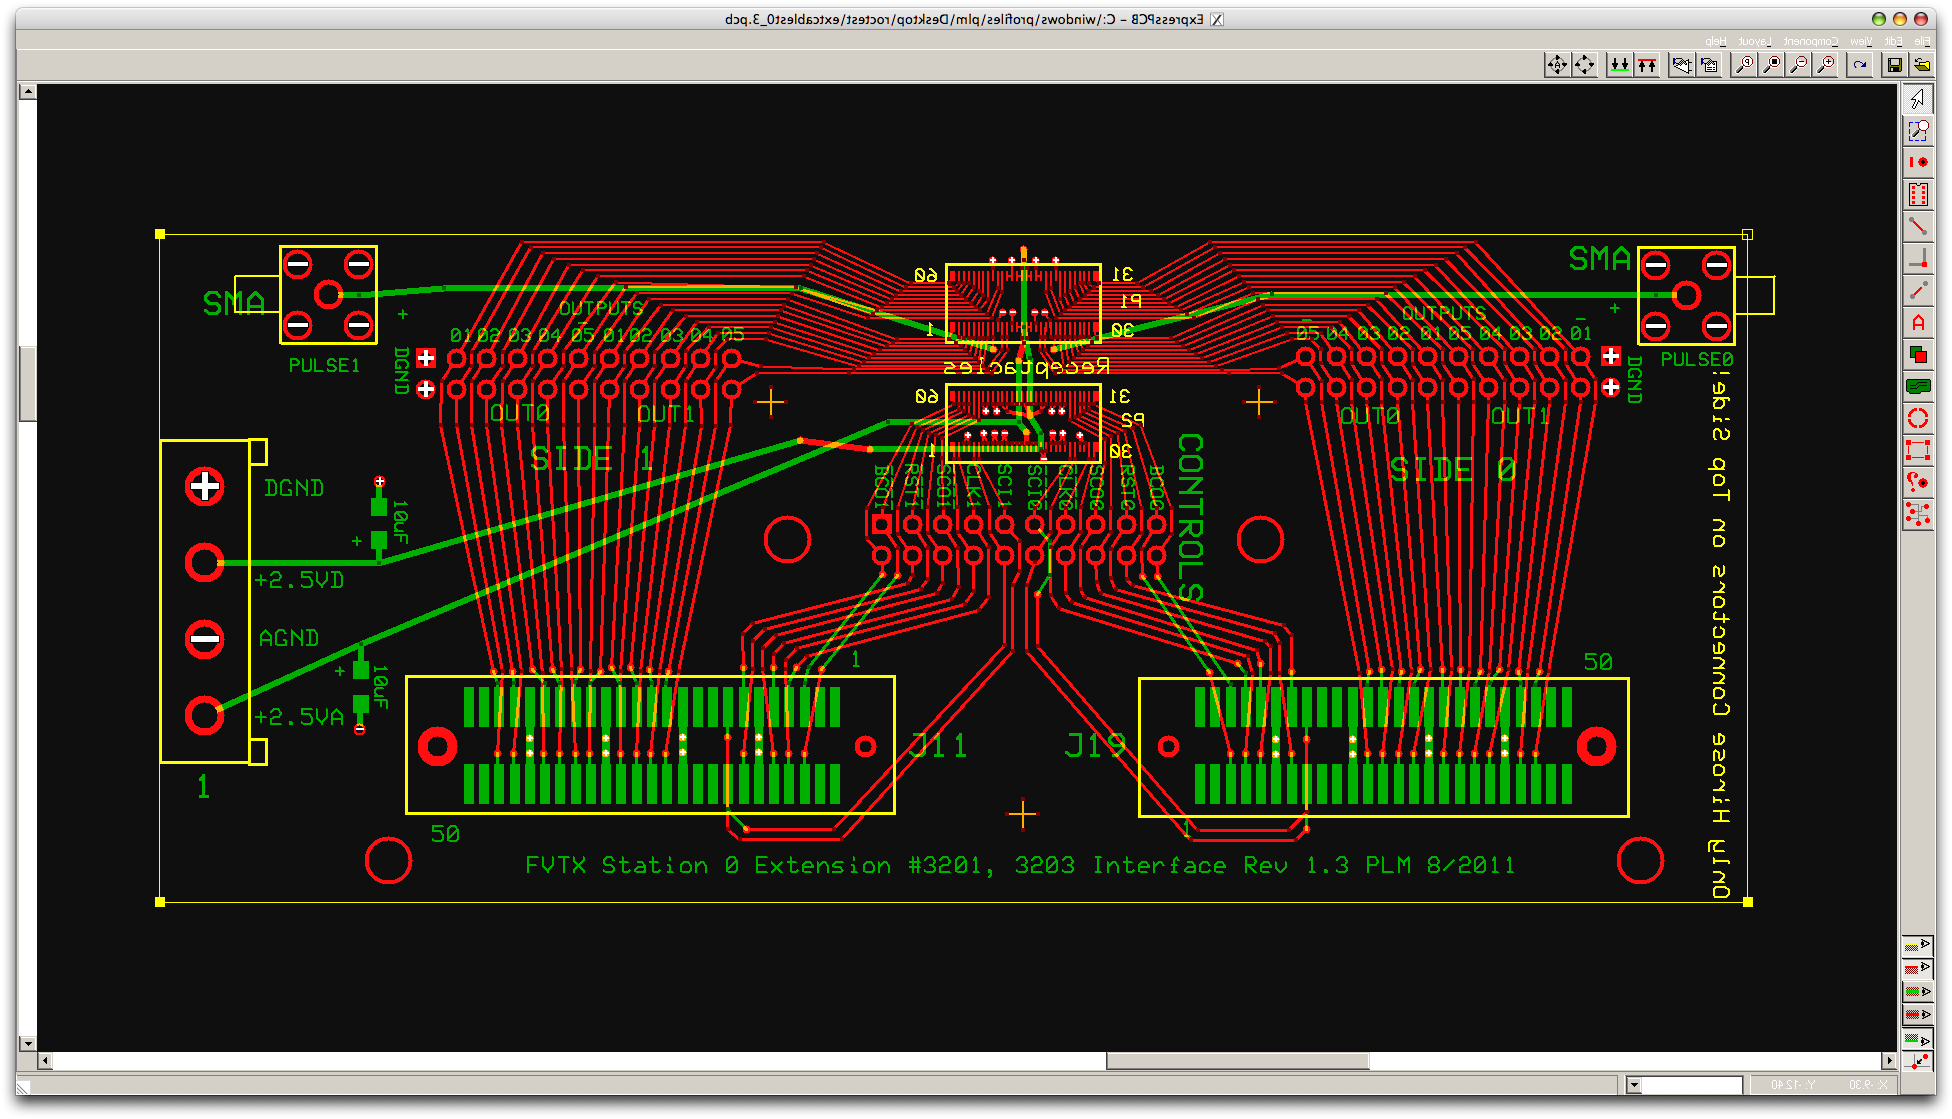The height and width of the screenshot is (1119, 1952).
Task: Select the pad information query tool
Action: pos(1918,482)
